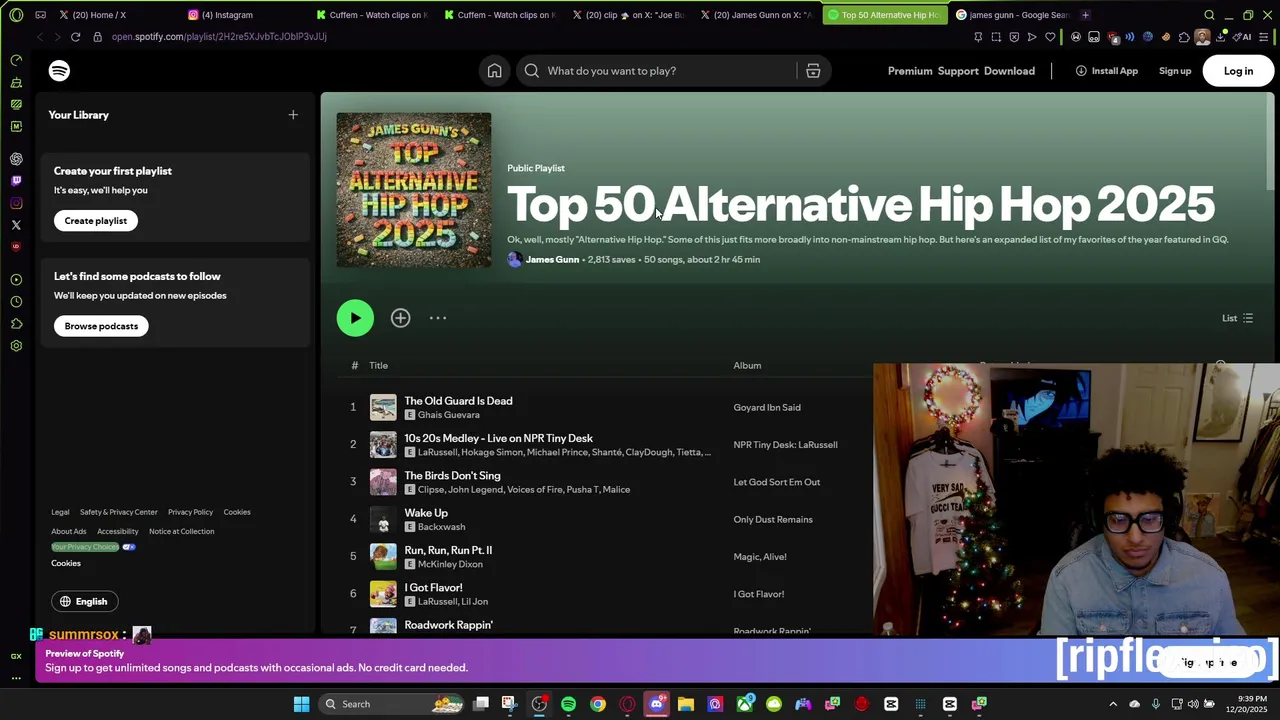Select track Run, Run, Run Pt. II
1280x720 pixels.
(448, 550)
